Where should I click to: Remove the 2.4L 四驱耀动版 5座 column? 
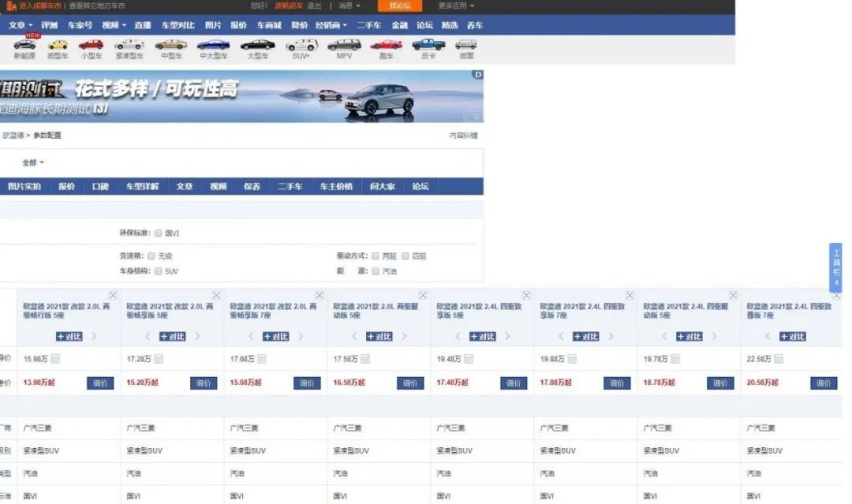(x=733, y=295)
